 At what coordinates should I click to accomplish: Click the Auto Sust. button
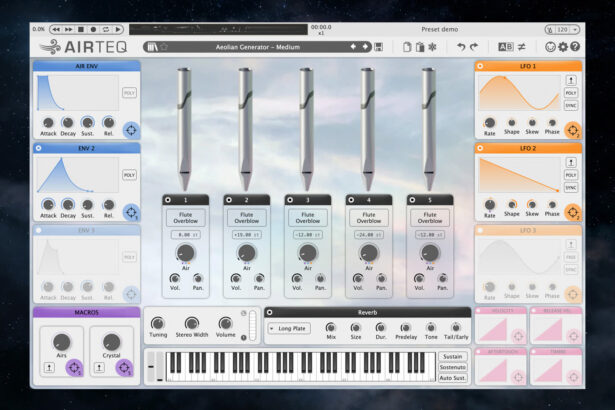453,378
